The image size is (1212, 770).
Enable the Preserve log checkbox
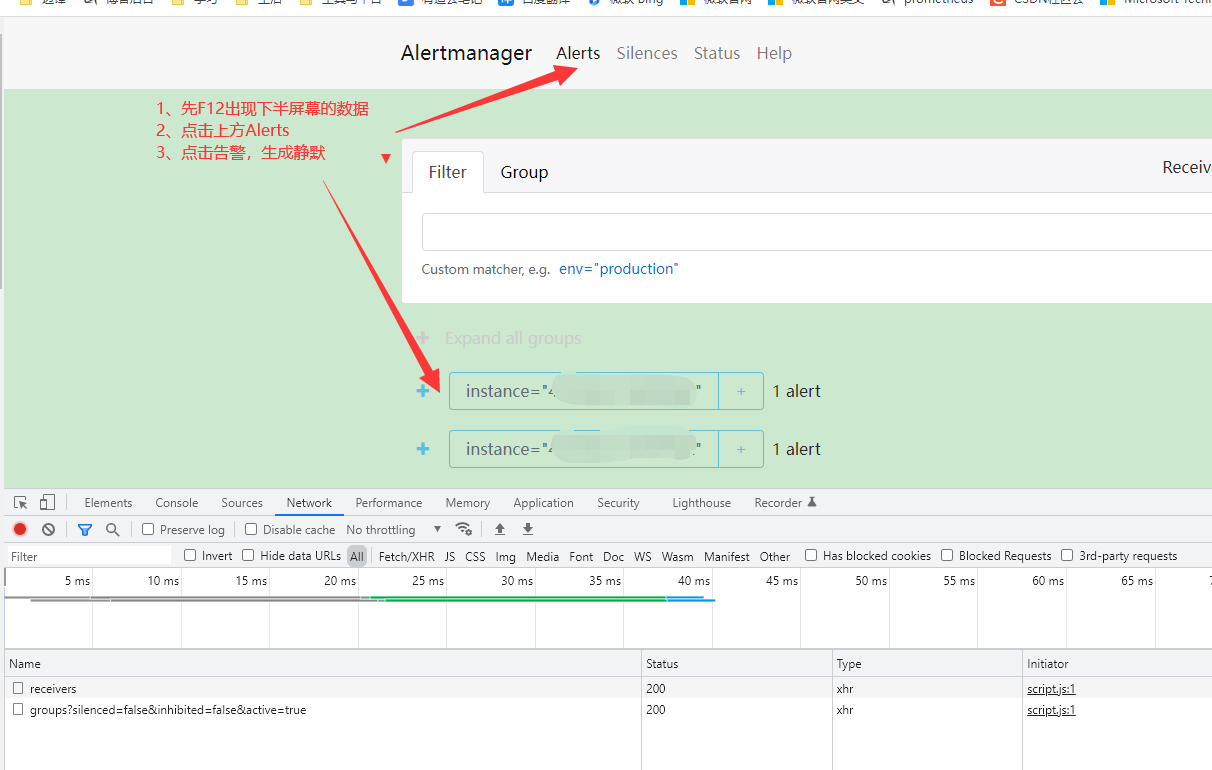point(148,529)
